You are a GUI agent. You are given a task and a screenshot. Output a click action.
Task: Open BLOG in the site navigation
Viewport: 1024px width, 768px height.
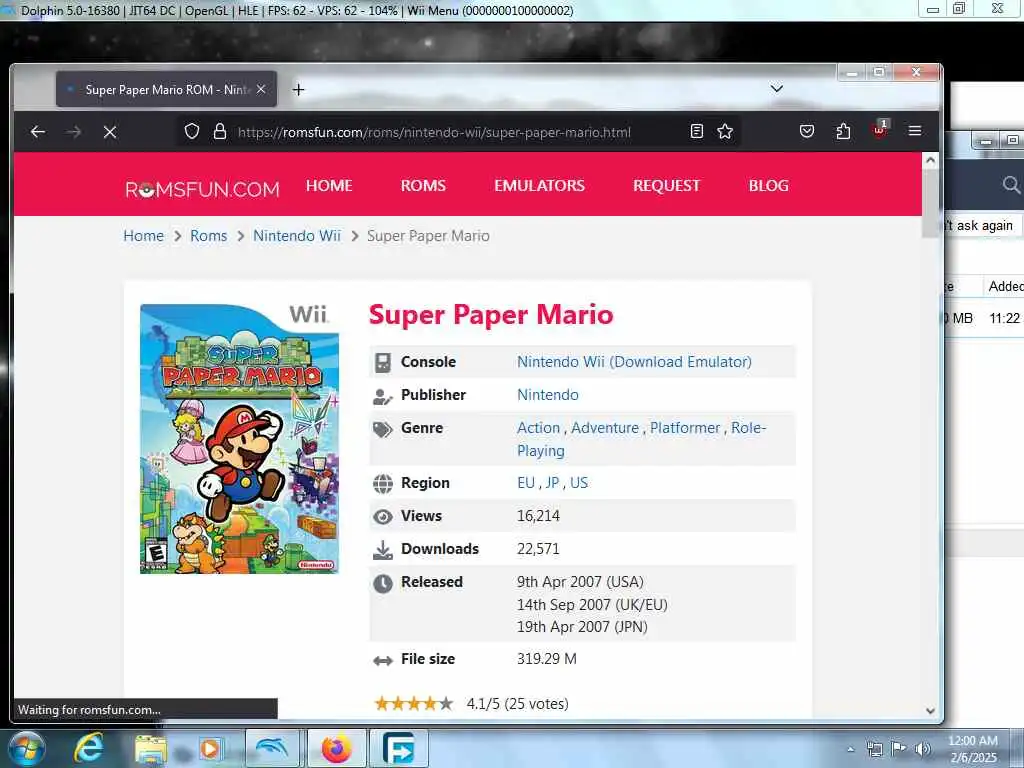point(769,185)
